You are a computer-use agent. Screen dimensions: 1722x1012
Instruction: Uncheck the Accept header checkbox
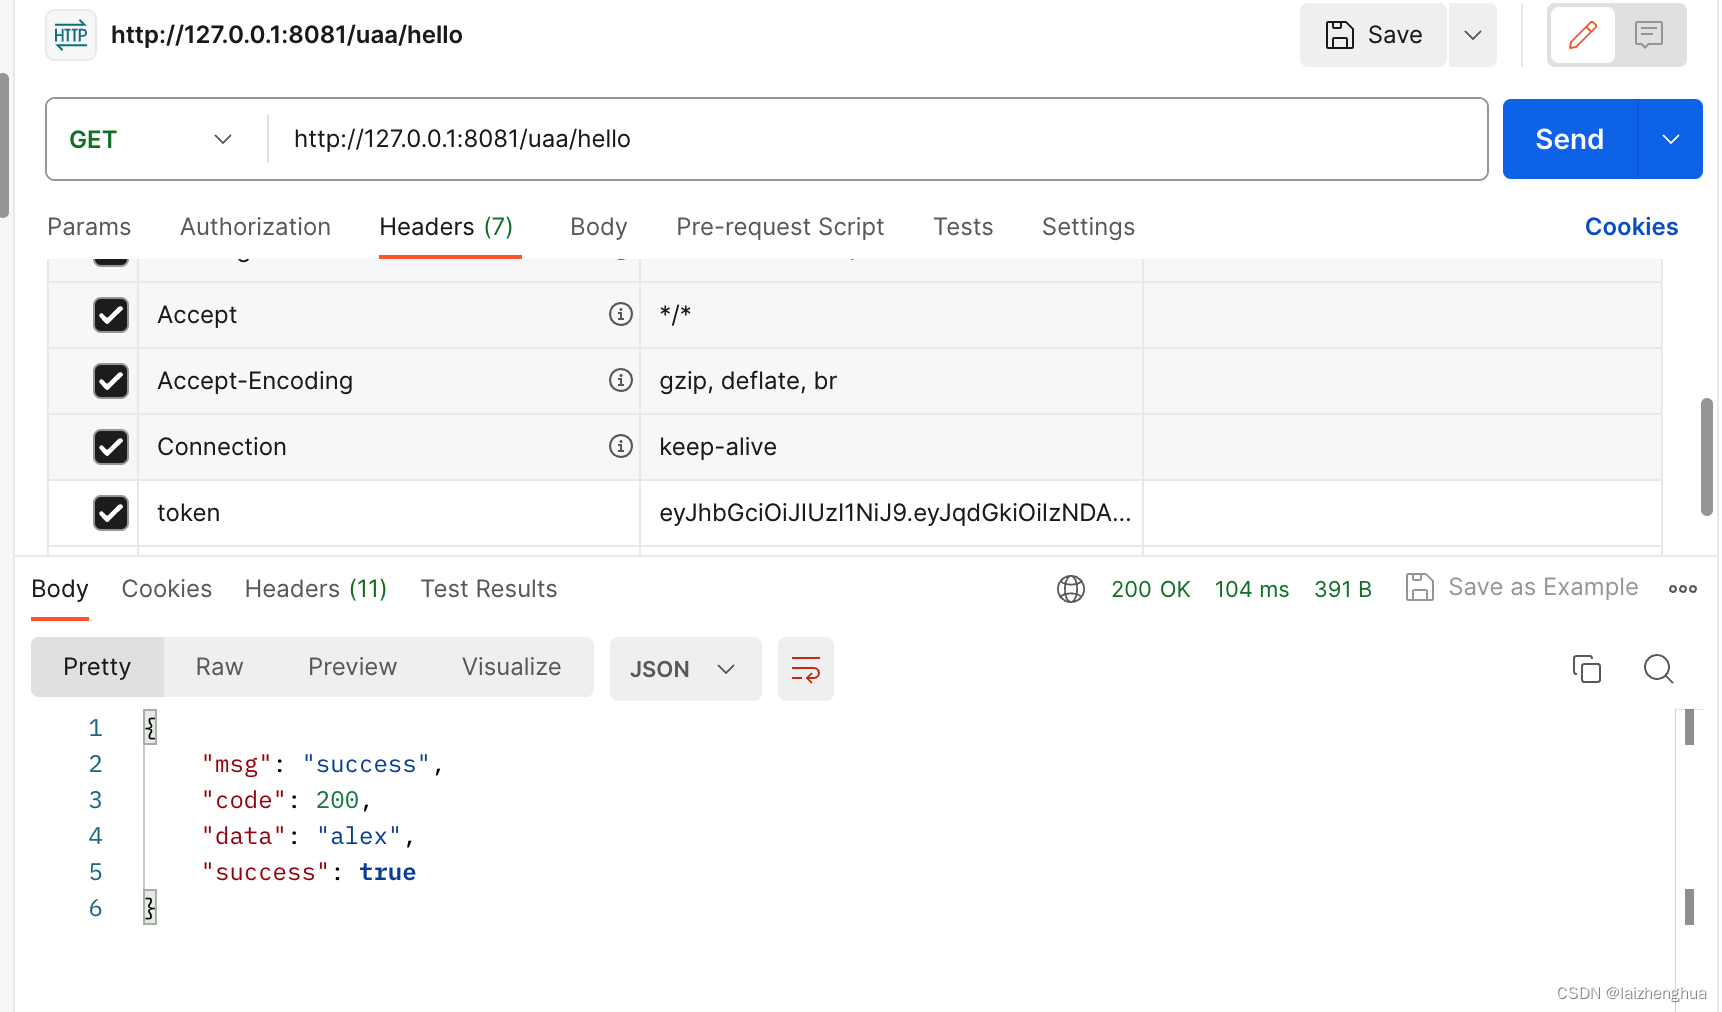click(111, 315)
